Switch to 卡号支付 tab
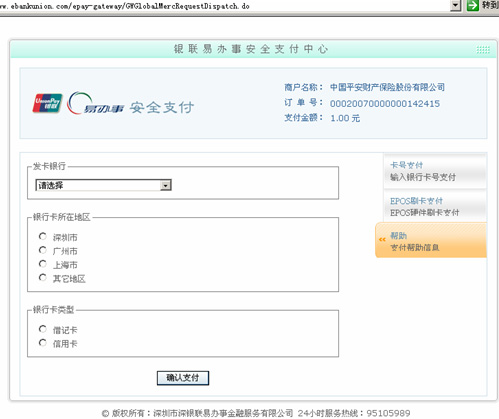499x419 pixels. (435, 171)
